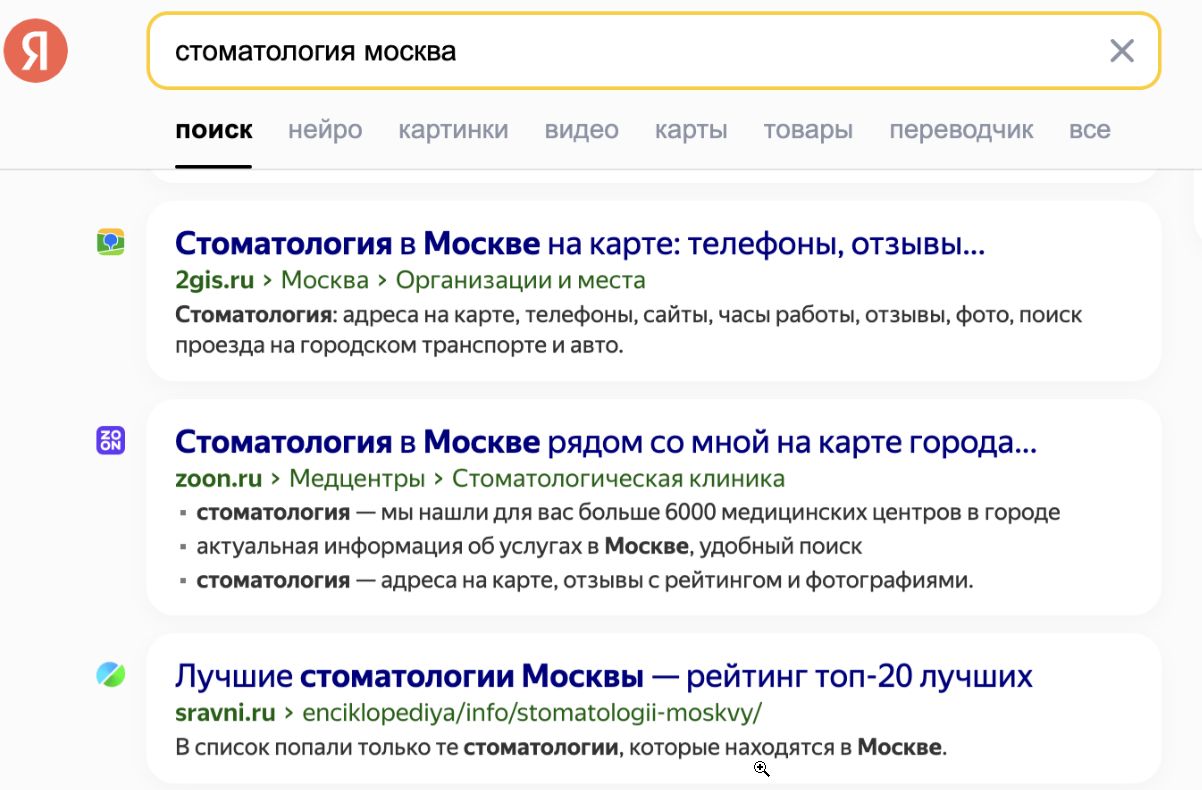This screenshot has width=1202, height=790.
Task: Open the 'Организации и места' breadcrumb
Action: [x=521, y=280]
